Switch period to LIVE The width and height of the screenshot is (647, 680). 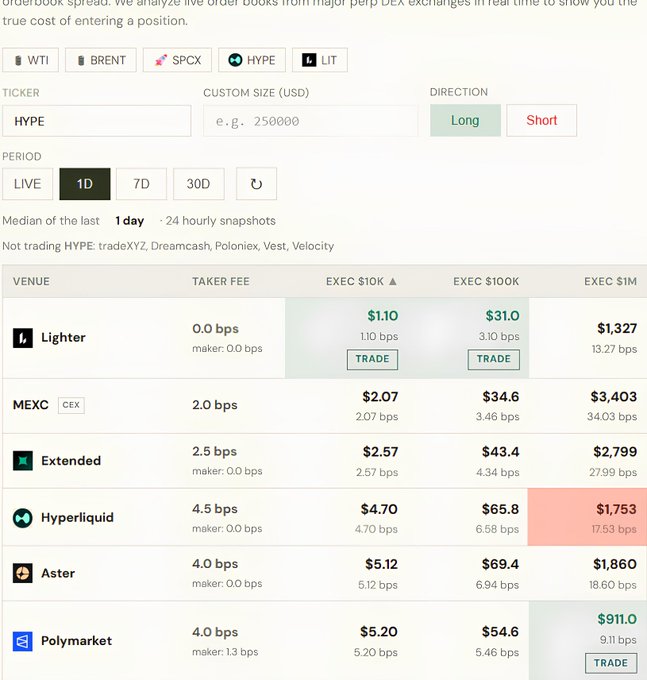[27, 184]
